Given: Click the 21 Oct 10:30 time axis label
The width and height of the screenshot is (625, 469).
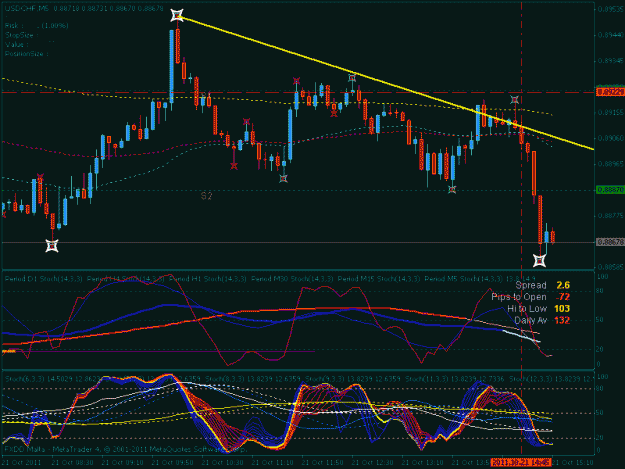Looking at the screenshot, I should point(222,463).
